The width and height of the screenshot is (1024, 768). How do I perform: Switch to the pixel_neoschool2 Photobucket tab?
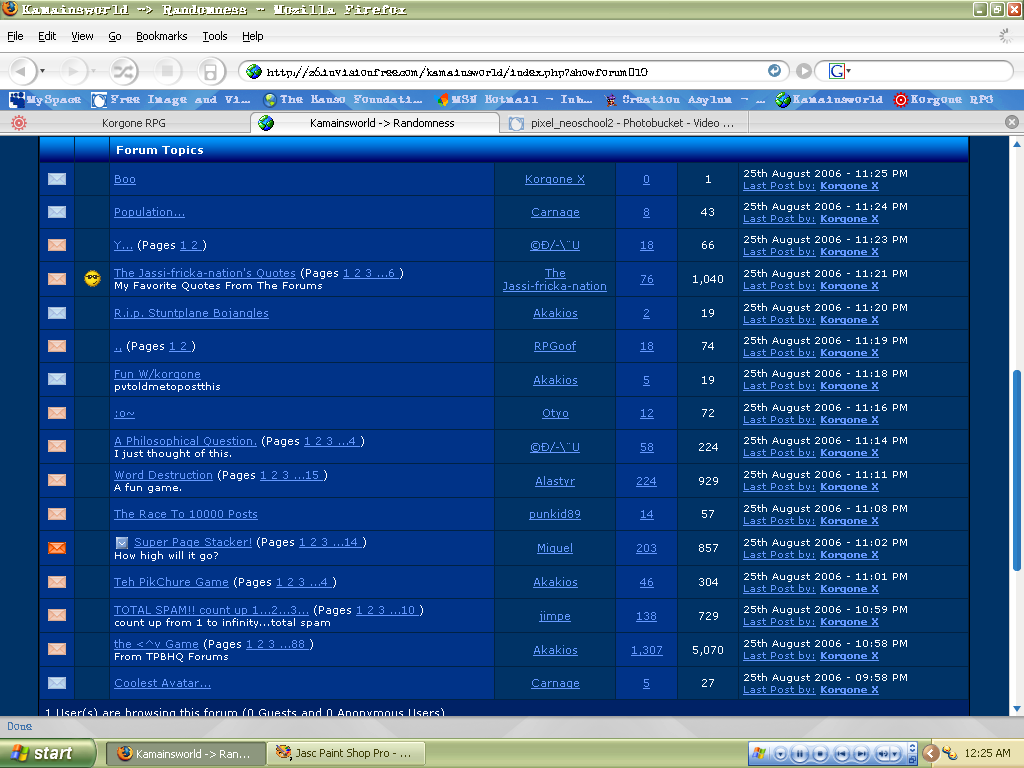[624, 123]
